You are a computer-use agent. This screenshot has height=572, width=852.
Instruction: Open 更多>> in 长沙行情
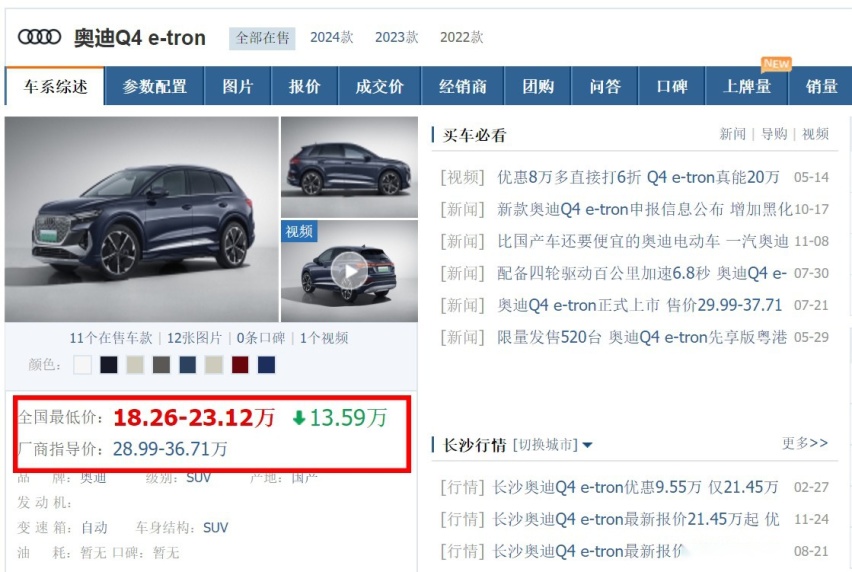(x=805, y=443)
